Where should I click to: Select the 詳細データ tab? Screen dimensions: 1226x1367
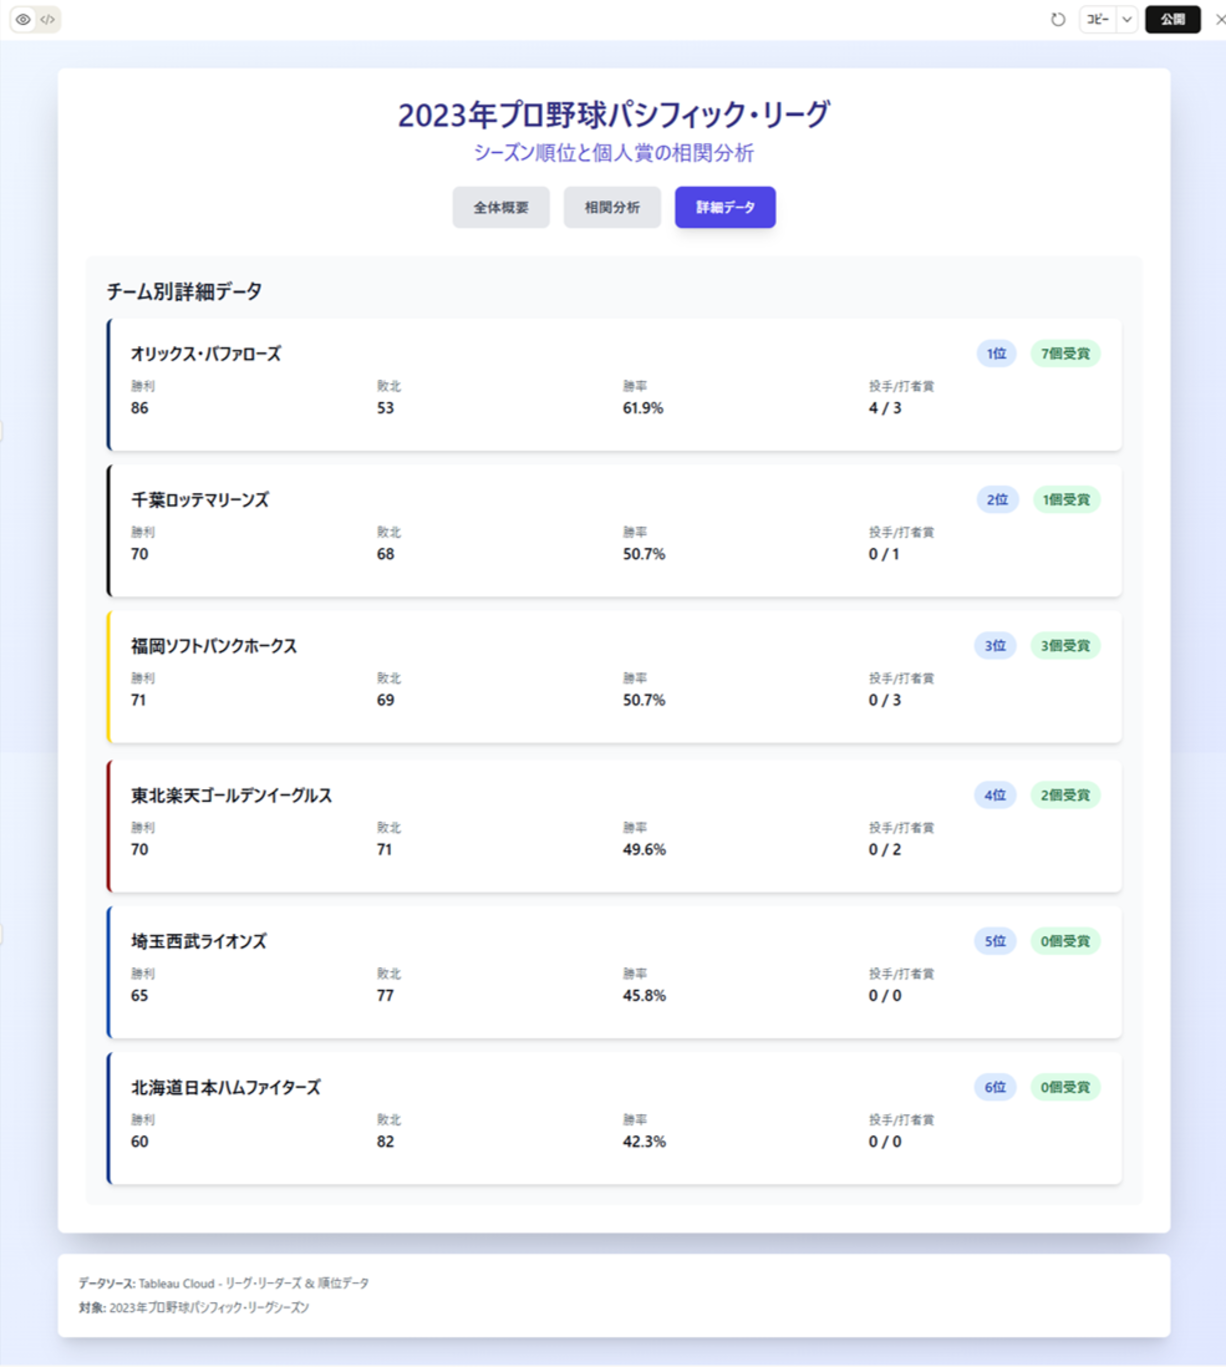coord(725,207)
